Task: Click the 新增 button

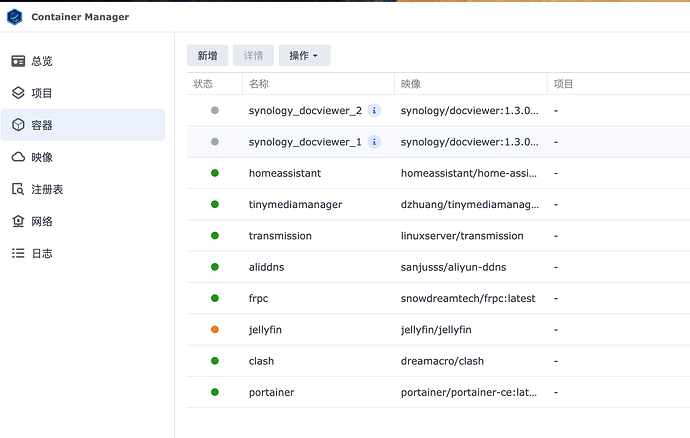Action: click(207, 55)
